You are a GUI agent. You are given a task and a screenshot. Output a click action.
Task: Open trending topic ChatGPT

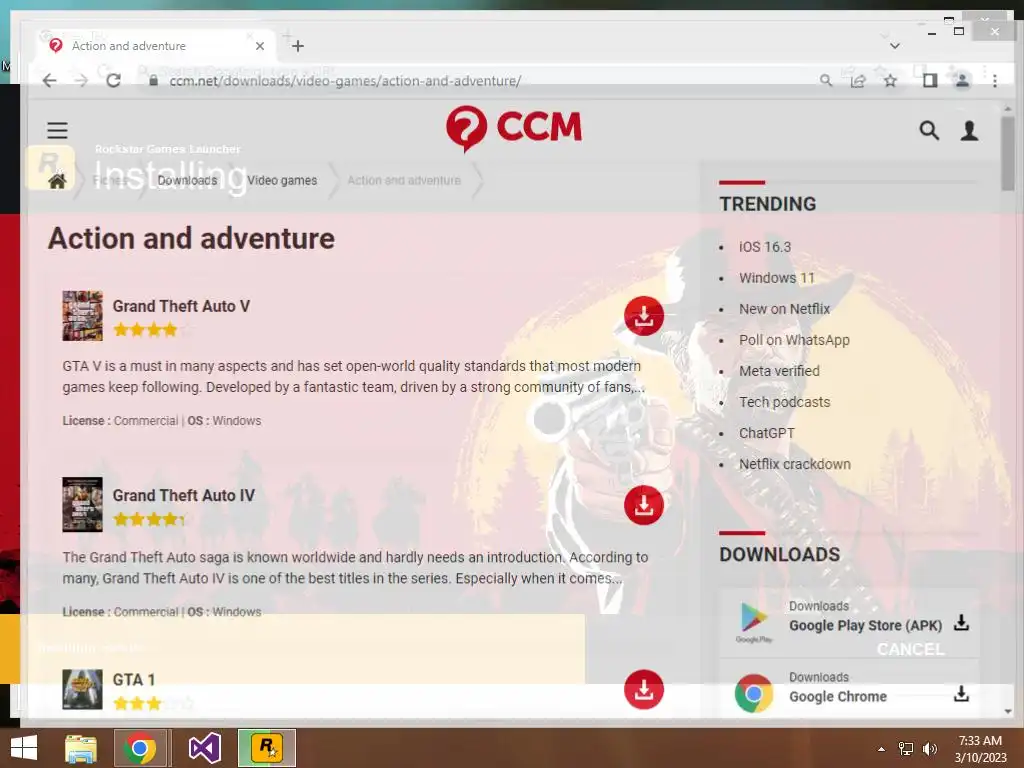[x=767, y=433]
